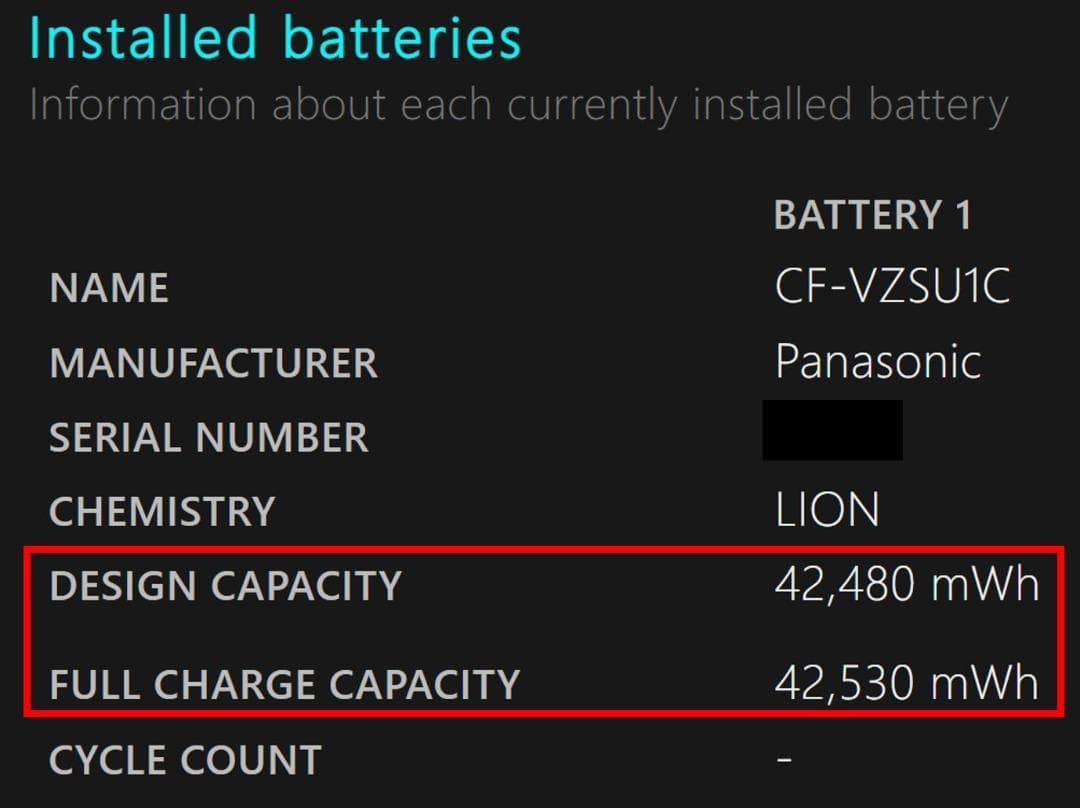Select the MANUFACTURER row label

[213, 363]
